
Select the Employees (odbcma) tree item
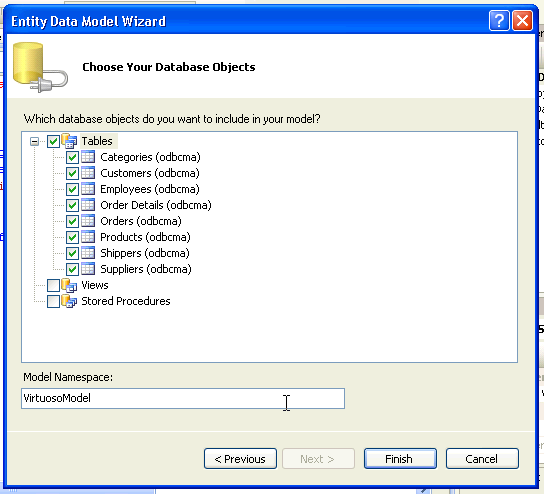150,189
